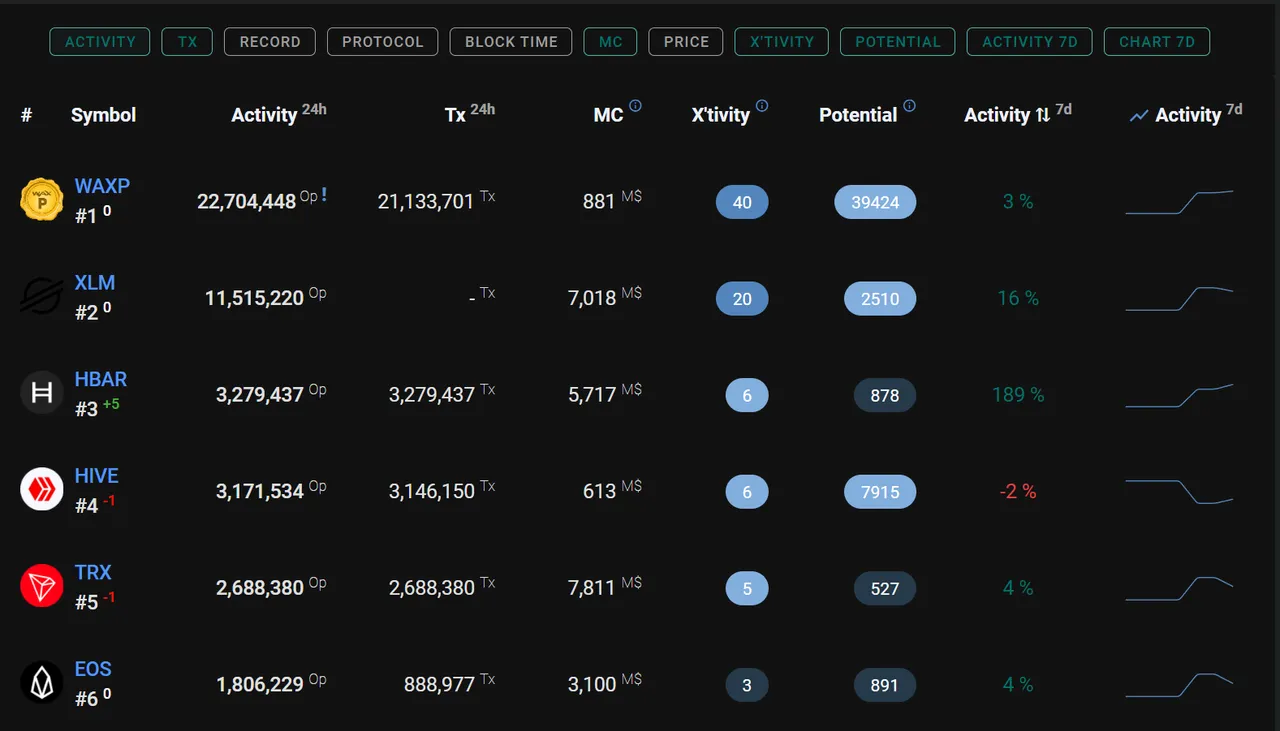Toggle the RECORD column filter

[x=270, y=42]
